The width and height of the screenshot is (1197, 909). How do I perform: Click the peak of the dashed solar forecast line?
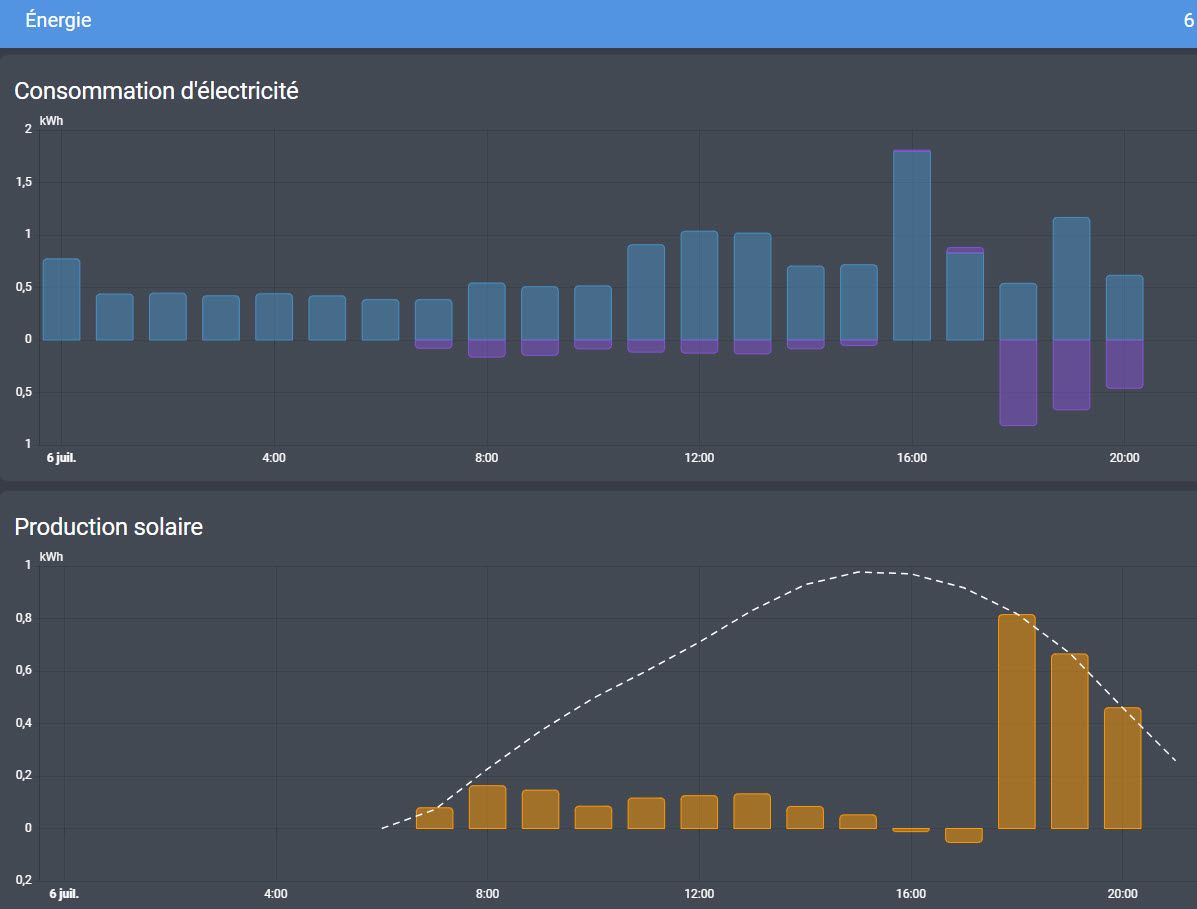click(x=861, y=572)
